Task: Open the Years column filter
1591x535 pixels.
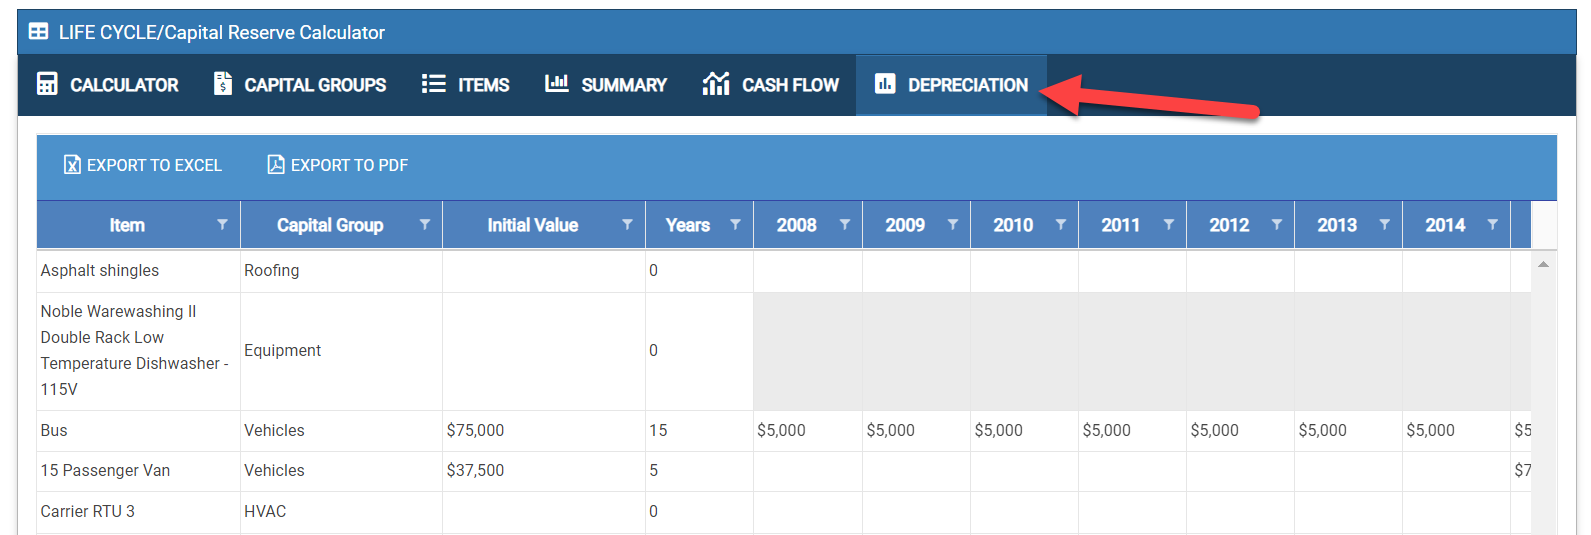Action: (735, 225)
